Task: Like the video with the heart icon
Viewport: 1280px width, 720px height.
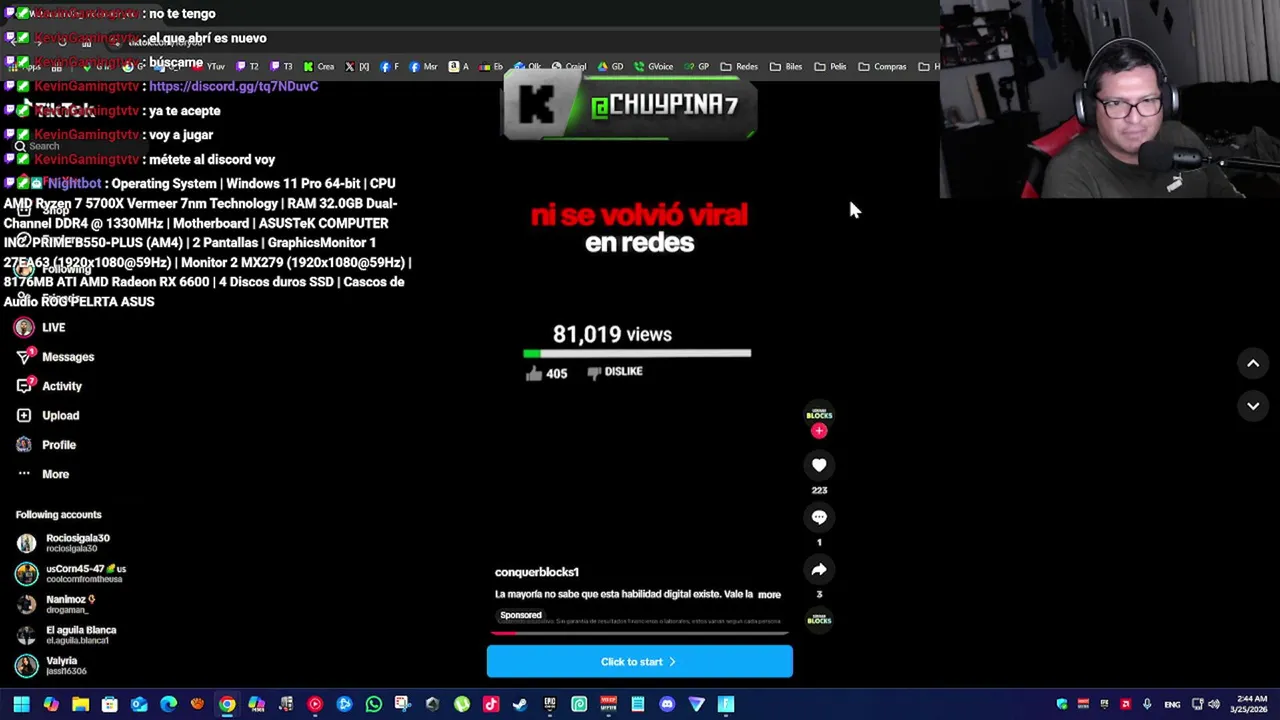Action: (x=819, y=465)
